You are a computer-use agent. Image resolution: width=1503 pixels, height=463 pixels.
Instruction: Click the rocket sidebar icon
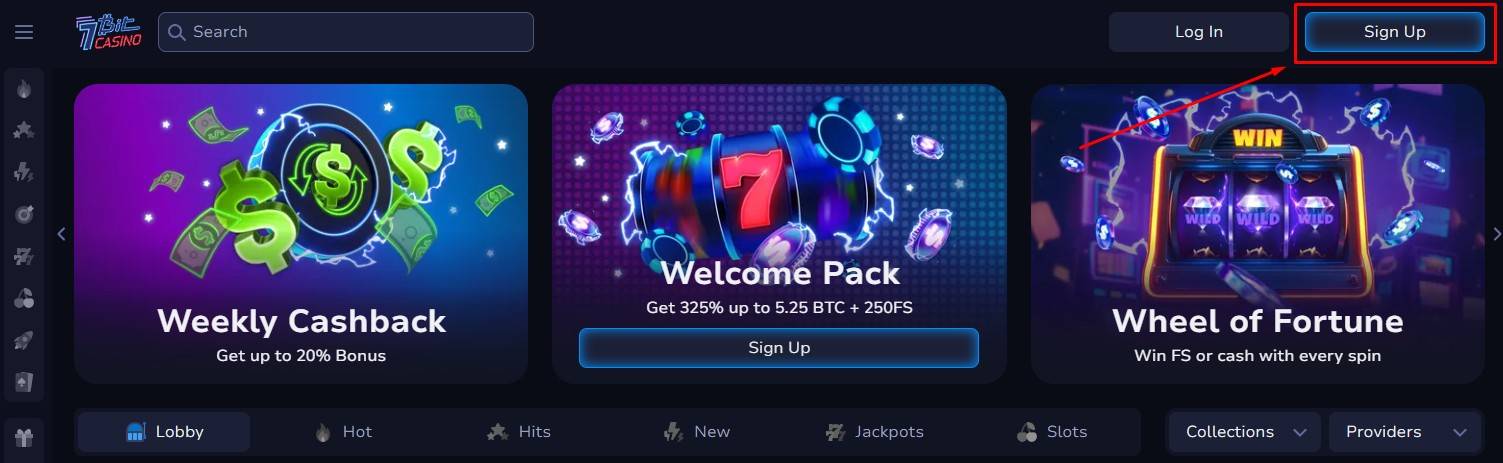(24, 340)
